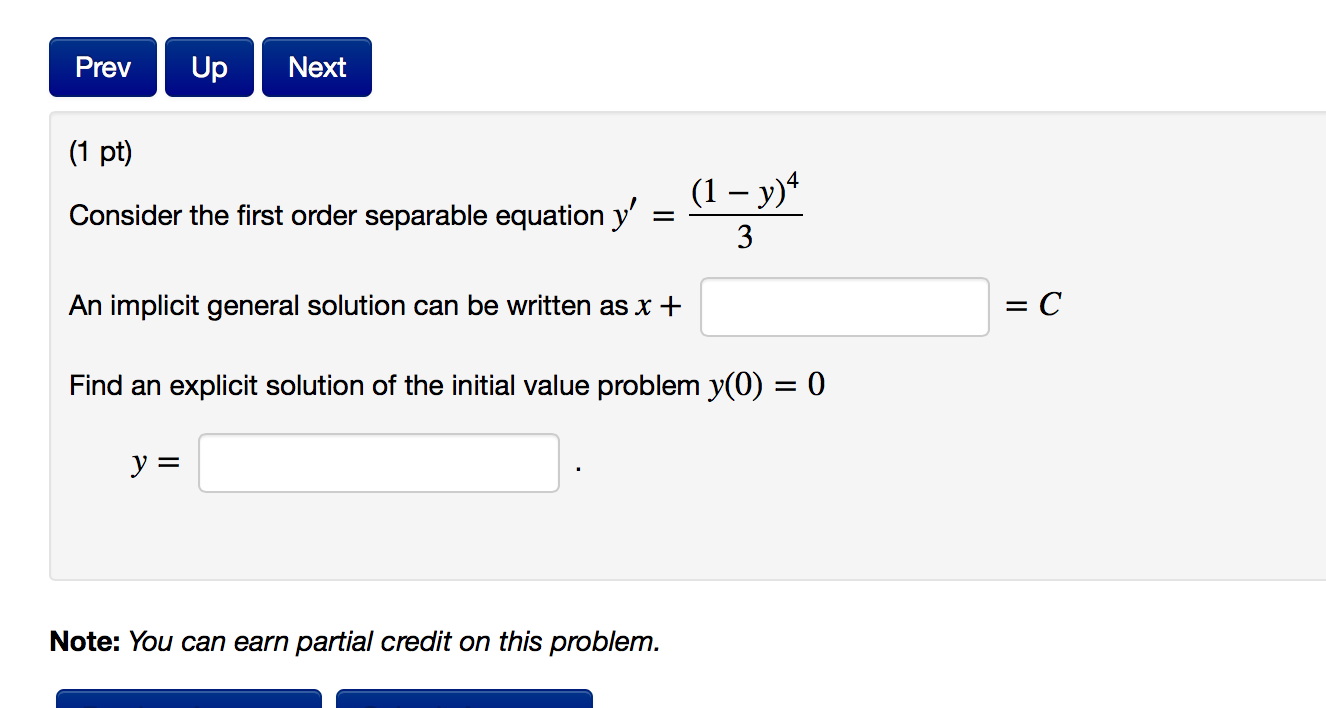Click the y = label before the answer box

tap(156, 463)
